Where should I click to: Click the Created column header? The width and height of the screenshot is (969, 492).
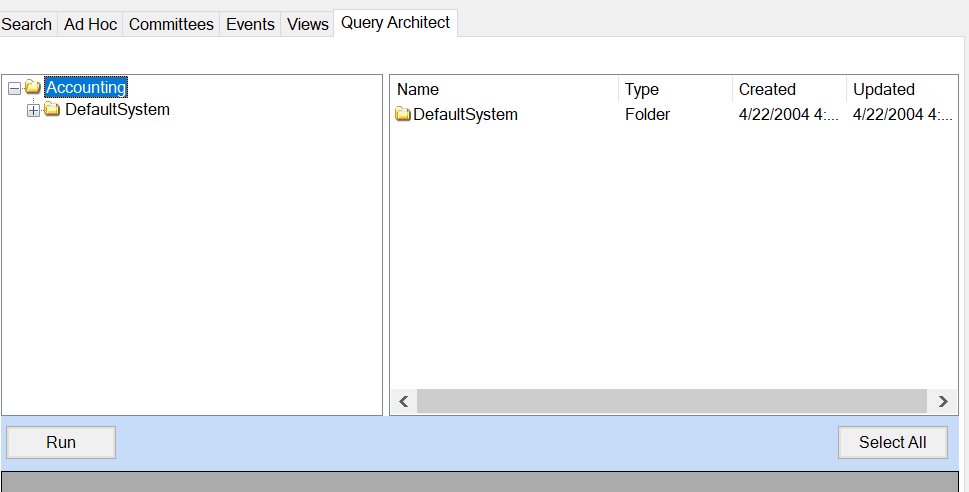tap(789, 89)
